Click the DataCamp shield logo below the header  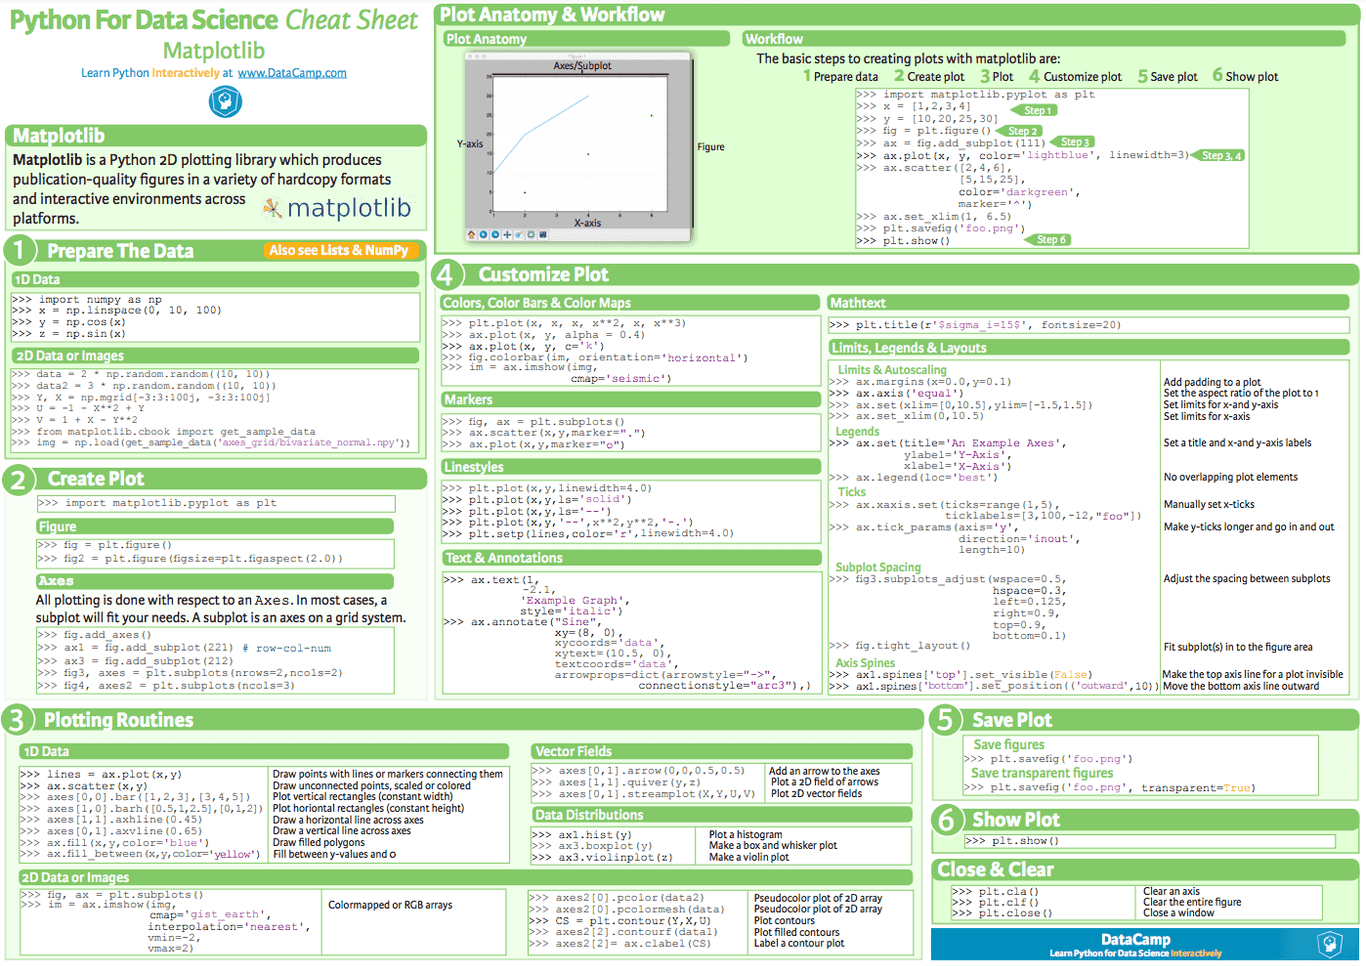tap(225, 101)
